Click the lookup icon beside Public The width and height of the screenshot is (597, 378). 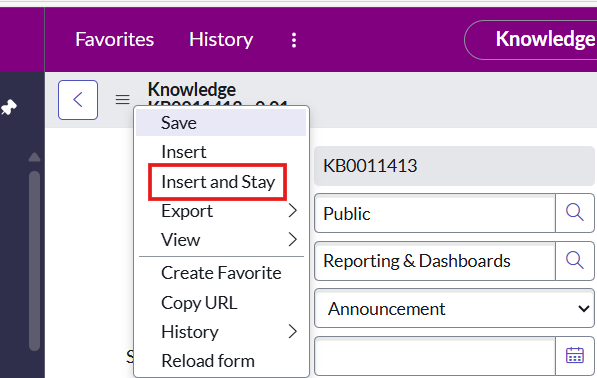click(x=575, y=213)
